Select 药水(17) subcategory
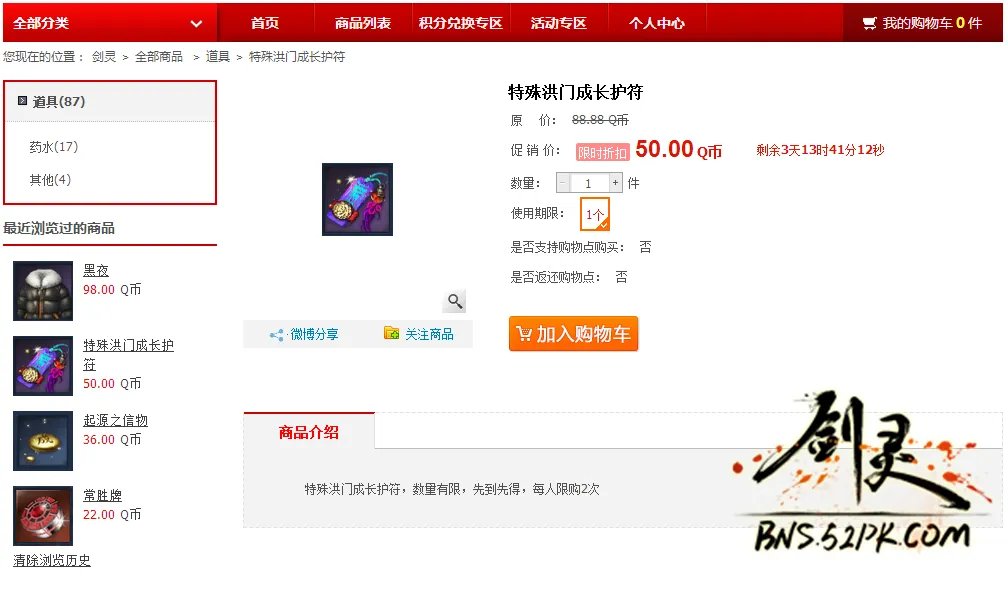The image size is (1008, 597). (54, 147)
